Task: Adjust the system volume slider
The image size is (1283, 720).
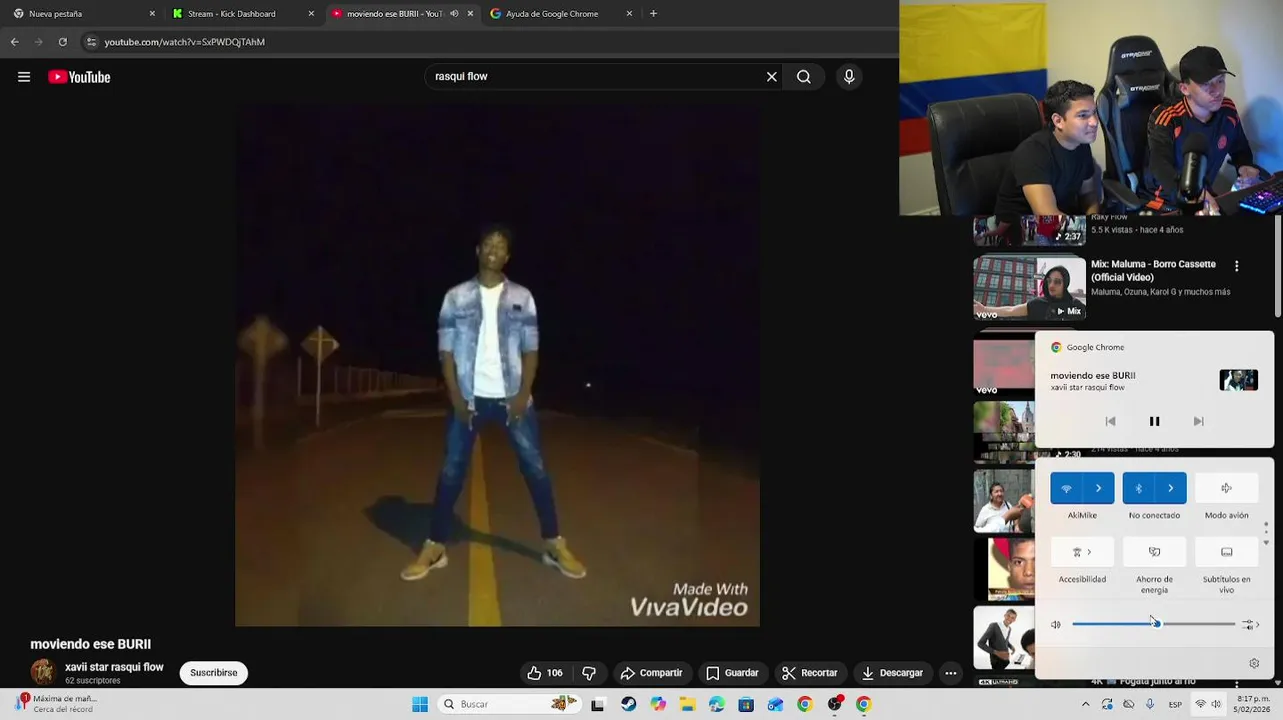Action: coord(1154,624)
